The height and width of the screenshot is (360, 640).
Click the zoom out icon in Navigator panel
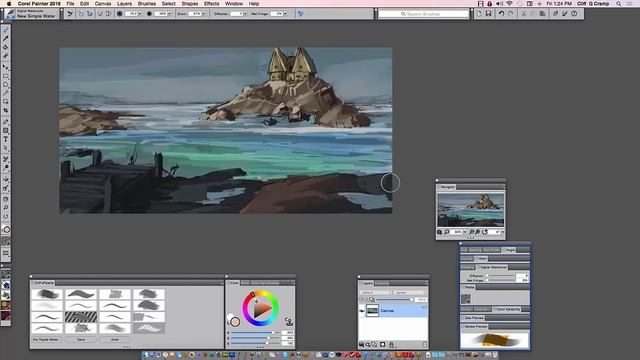click(x=471, y=232)
